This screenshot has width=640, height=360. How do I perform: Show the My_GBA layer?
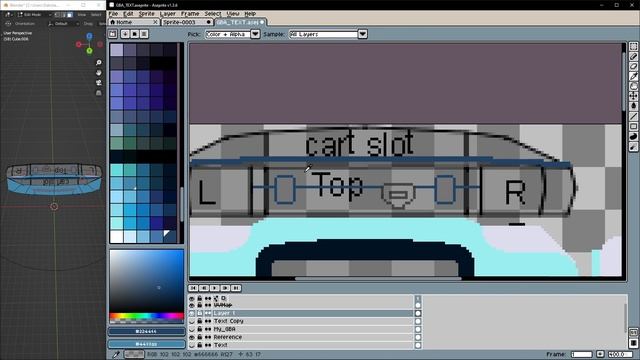pyautogui.click(x=191, y=329)
